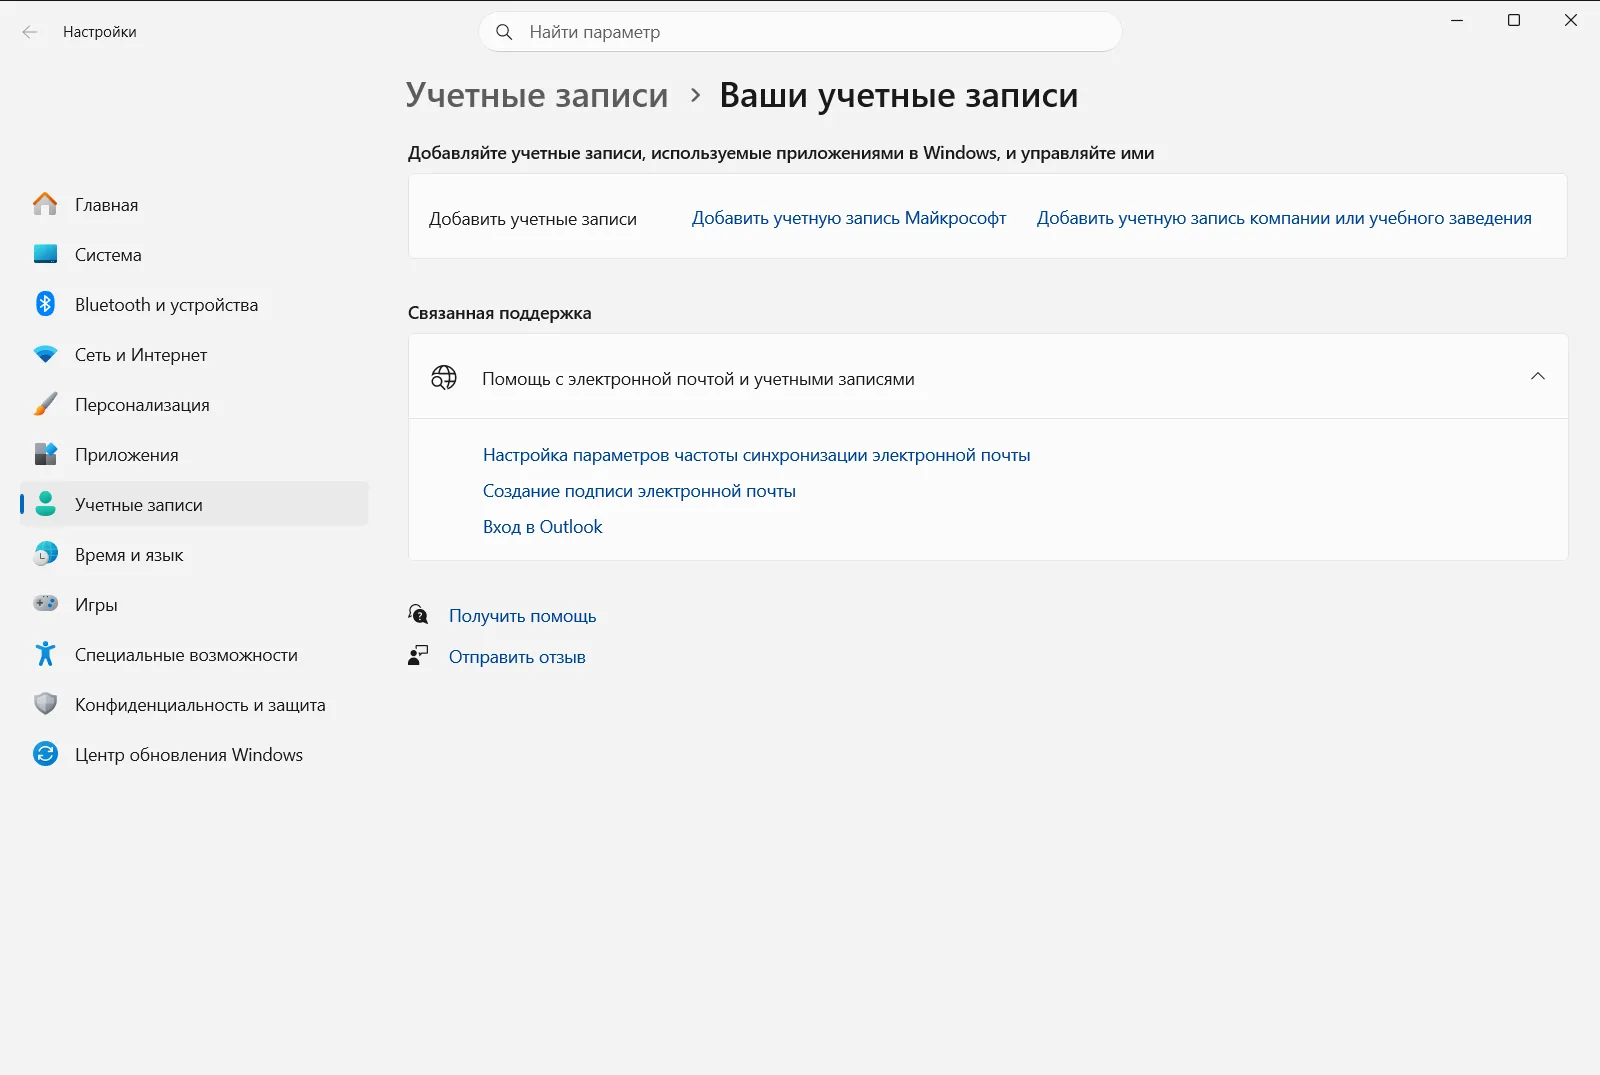This screenshot has width=1600, height=1075.
Task: Click the shield Конфиденциальность icon
Action: (x=45, y=704)
